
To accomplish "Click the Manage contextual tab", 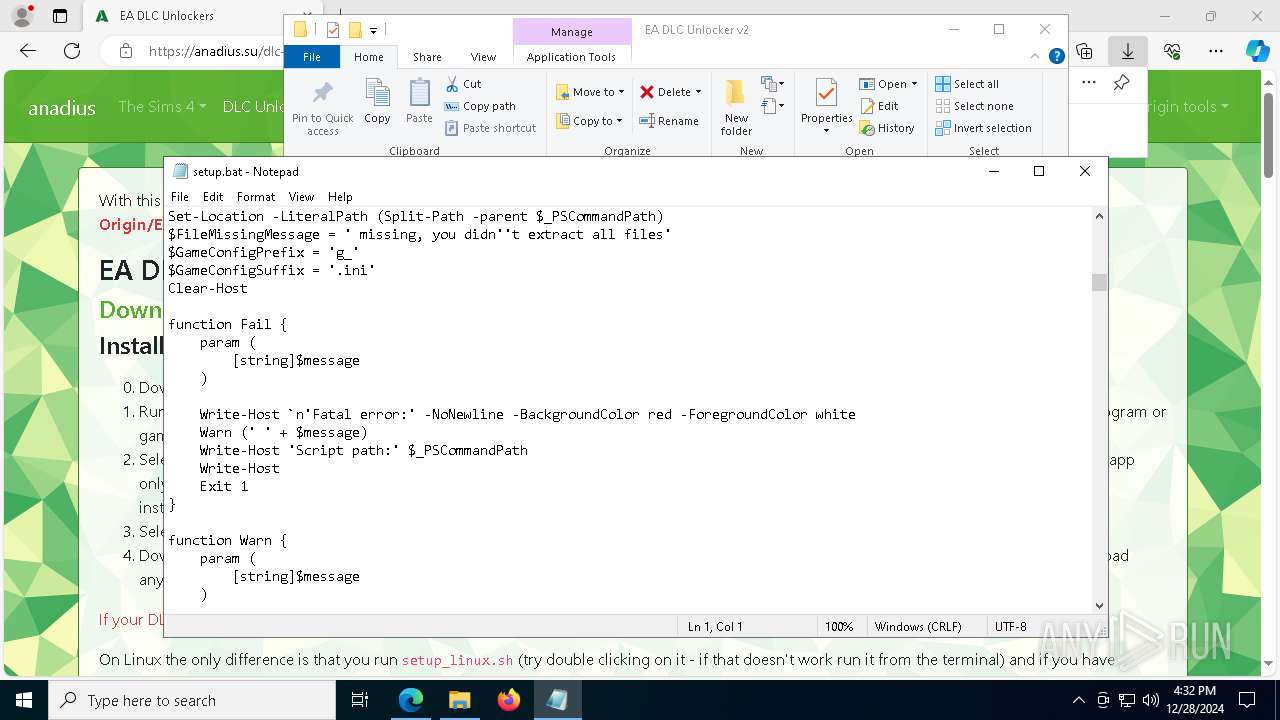I will [x=572, y=32].
